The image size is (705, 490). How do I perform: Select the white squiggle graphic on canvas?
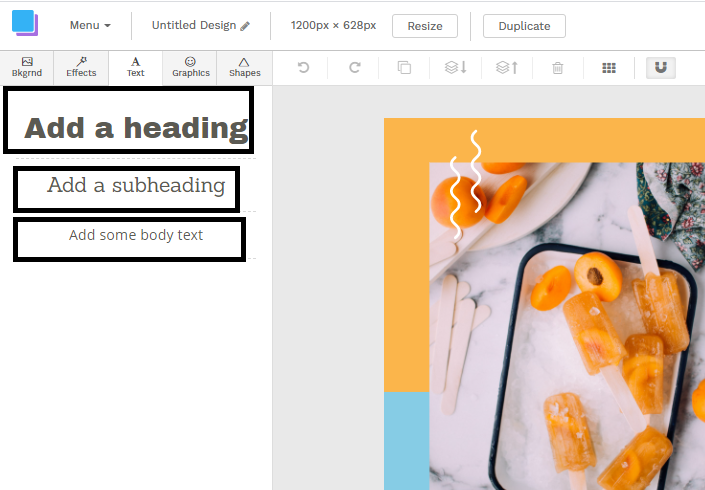pyautogui.click(x=466, y=184)
